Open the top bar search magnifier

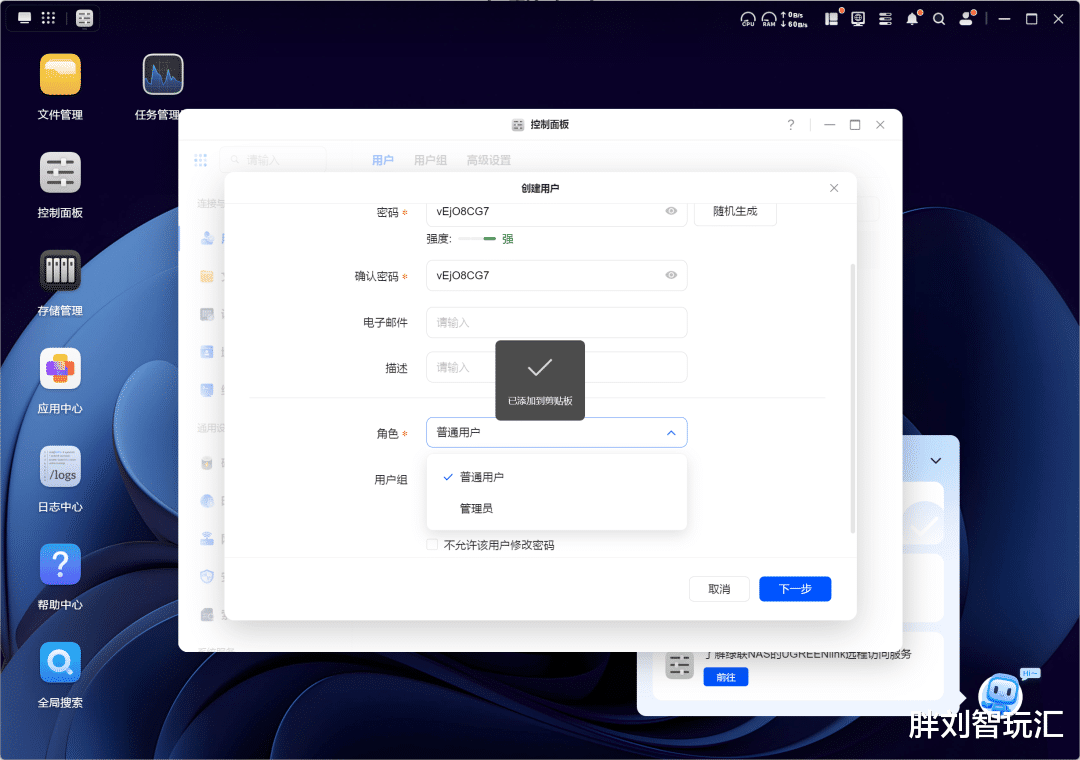[x=939, y=19]
